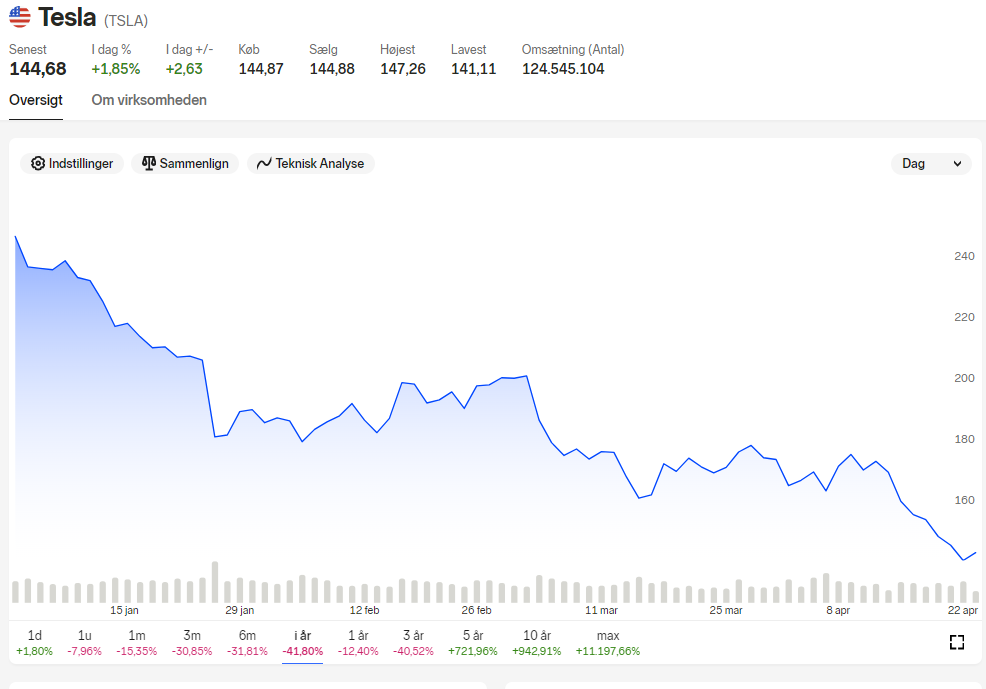Image resolution: width=986 pixels, height=689 pixels.
Task: Click the 11 mar date label
Action: click(601, 610)
